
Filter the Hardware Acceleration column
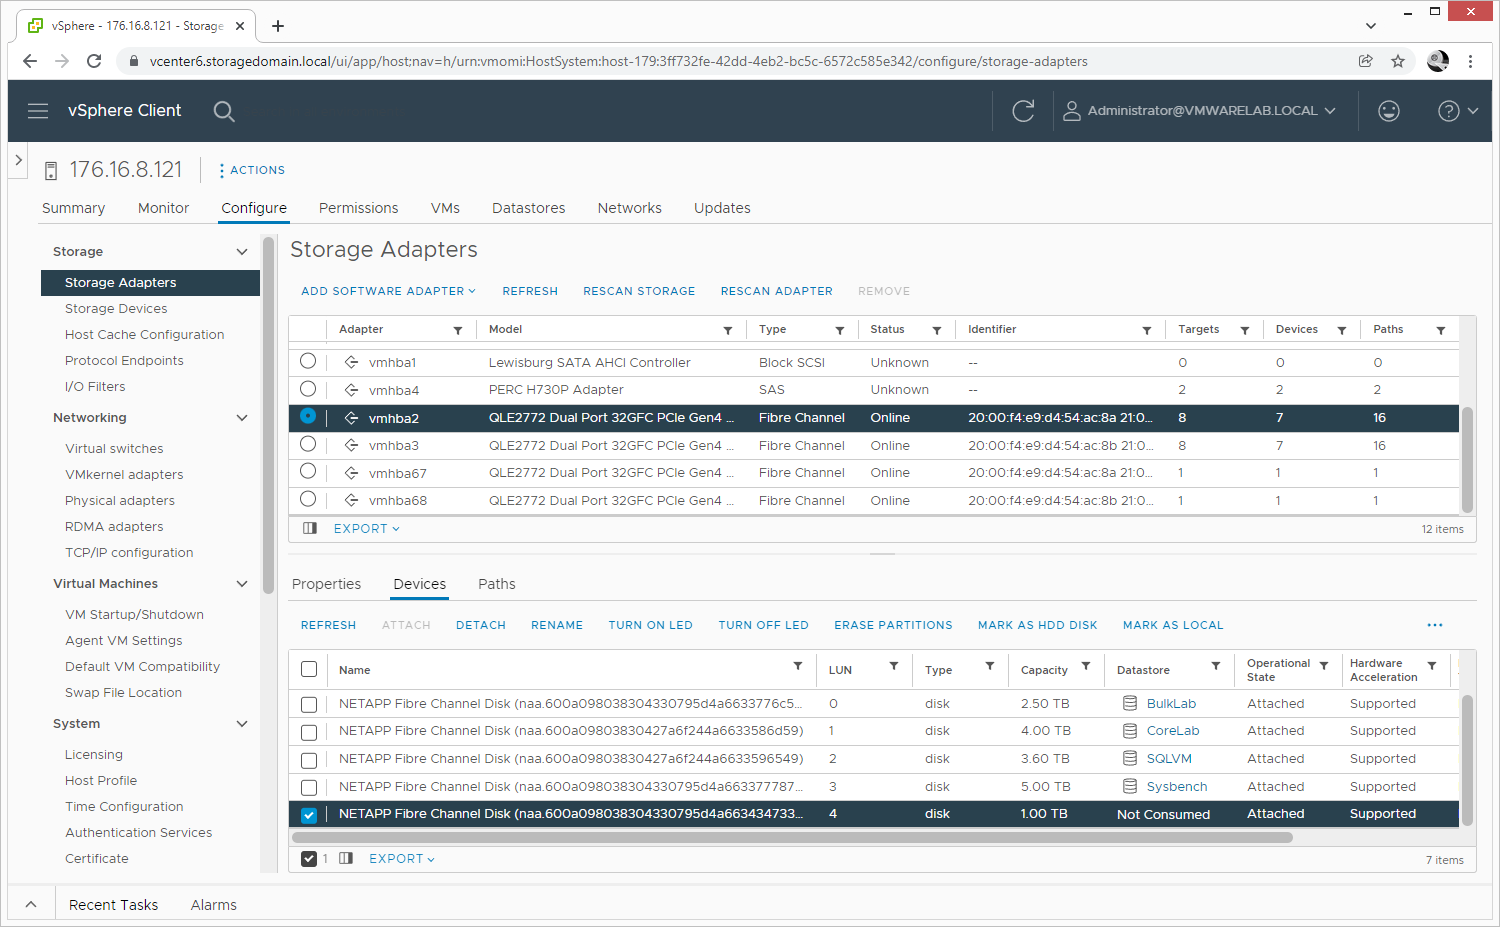click(1432, 666)
